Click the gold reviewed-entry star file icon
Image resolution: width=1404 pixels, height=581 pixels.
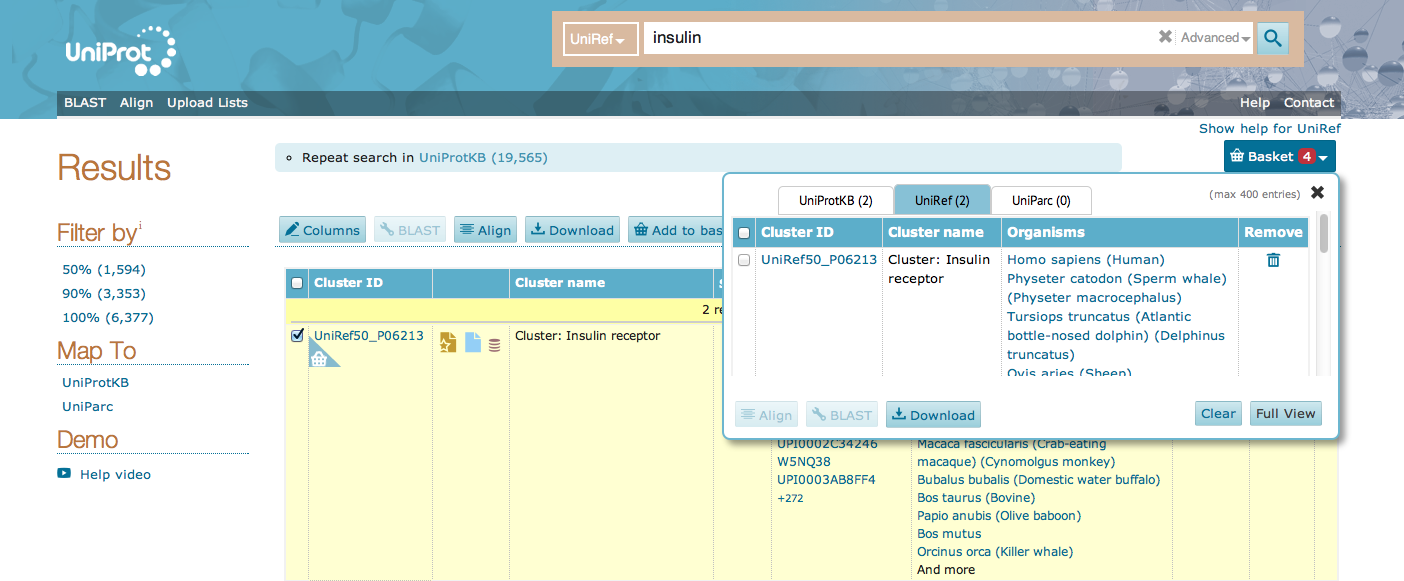click(448, 343)
